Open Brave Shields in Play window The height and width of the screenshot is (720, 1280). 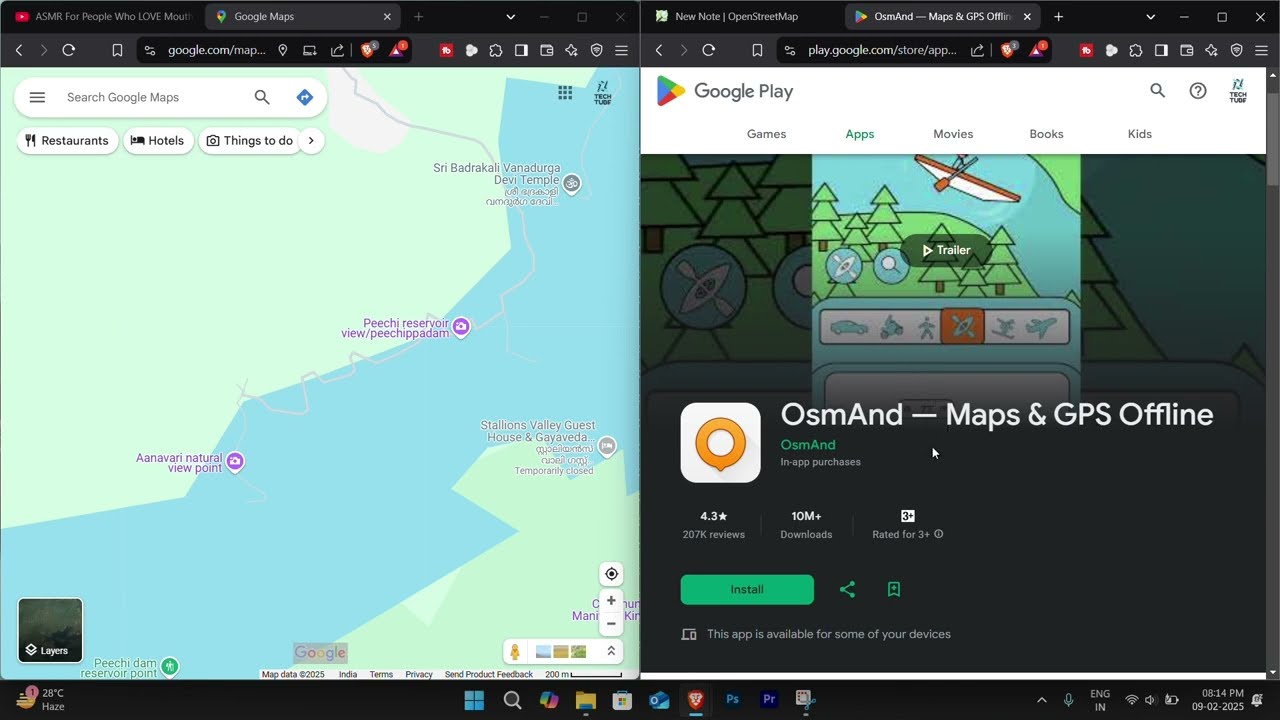(1008, 50)
